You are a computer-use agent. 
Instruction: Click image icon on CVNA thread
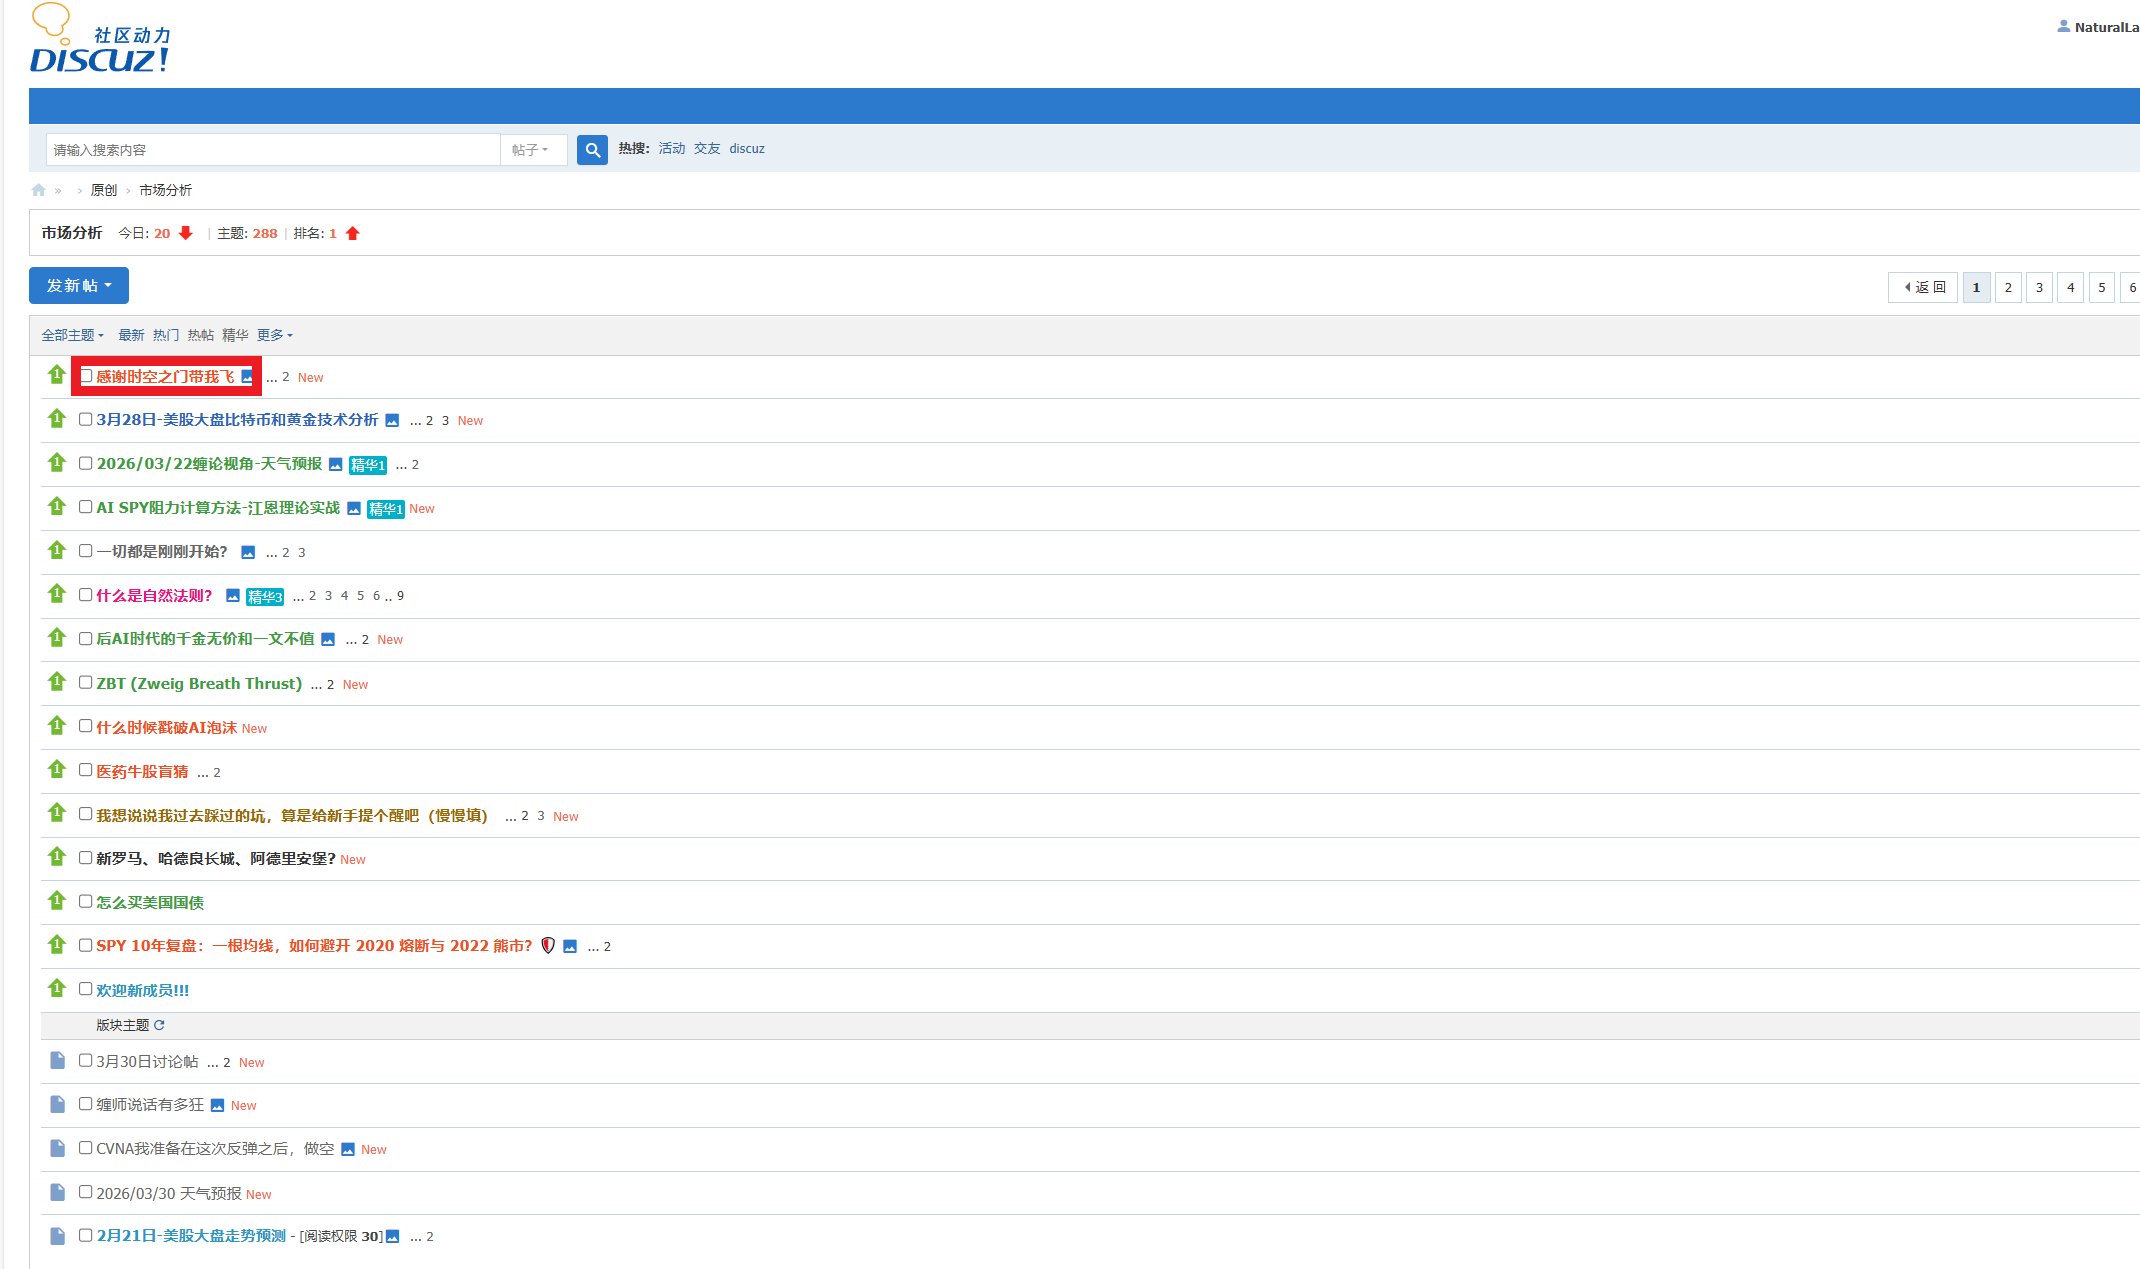[x=348, y=1150]
